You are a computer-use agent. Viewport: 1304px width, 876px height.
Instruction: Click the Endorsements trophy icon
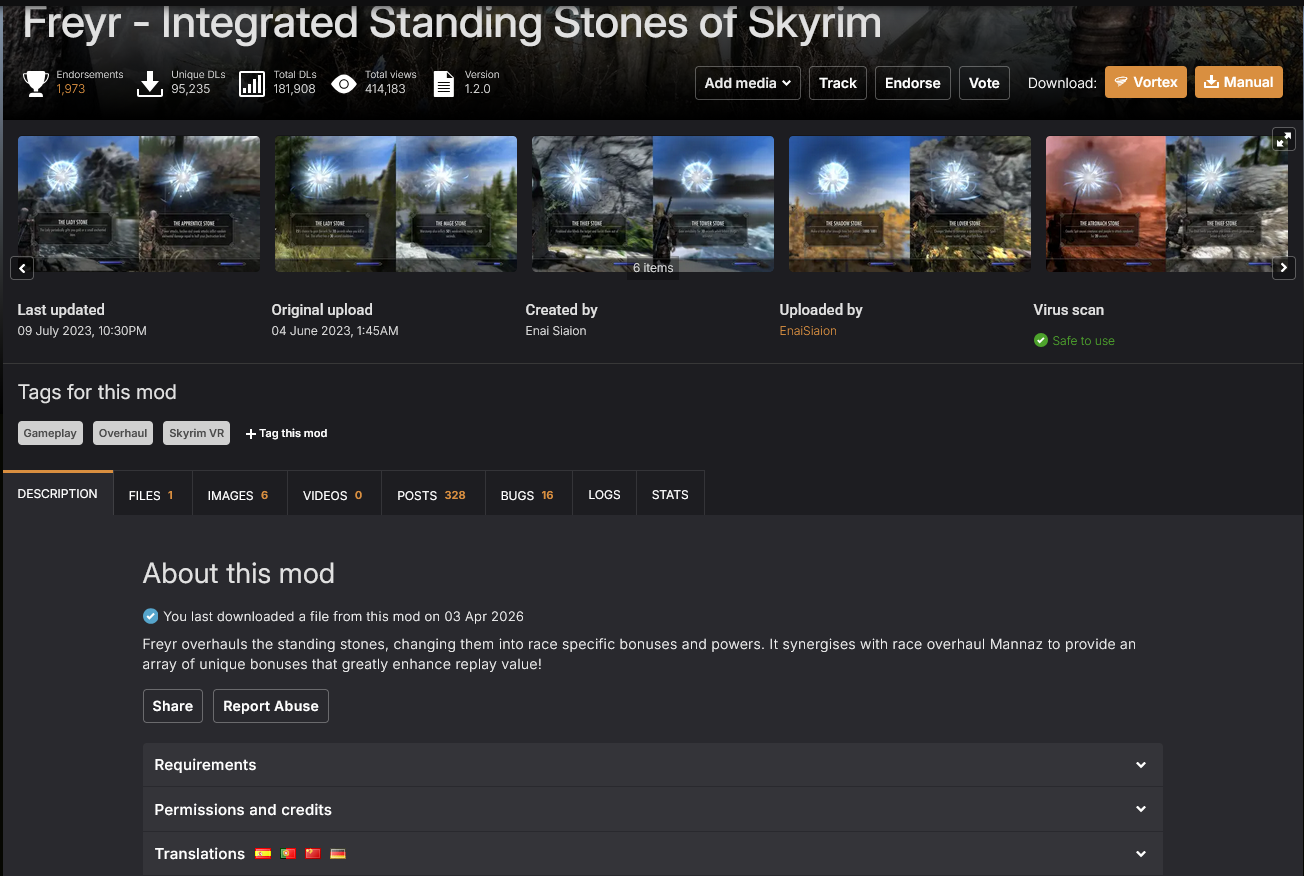[36, 83]
